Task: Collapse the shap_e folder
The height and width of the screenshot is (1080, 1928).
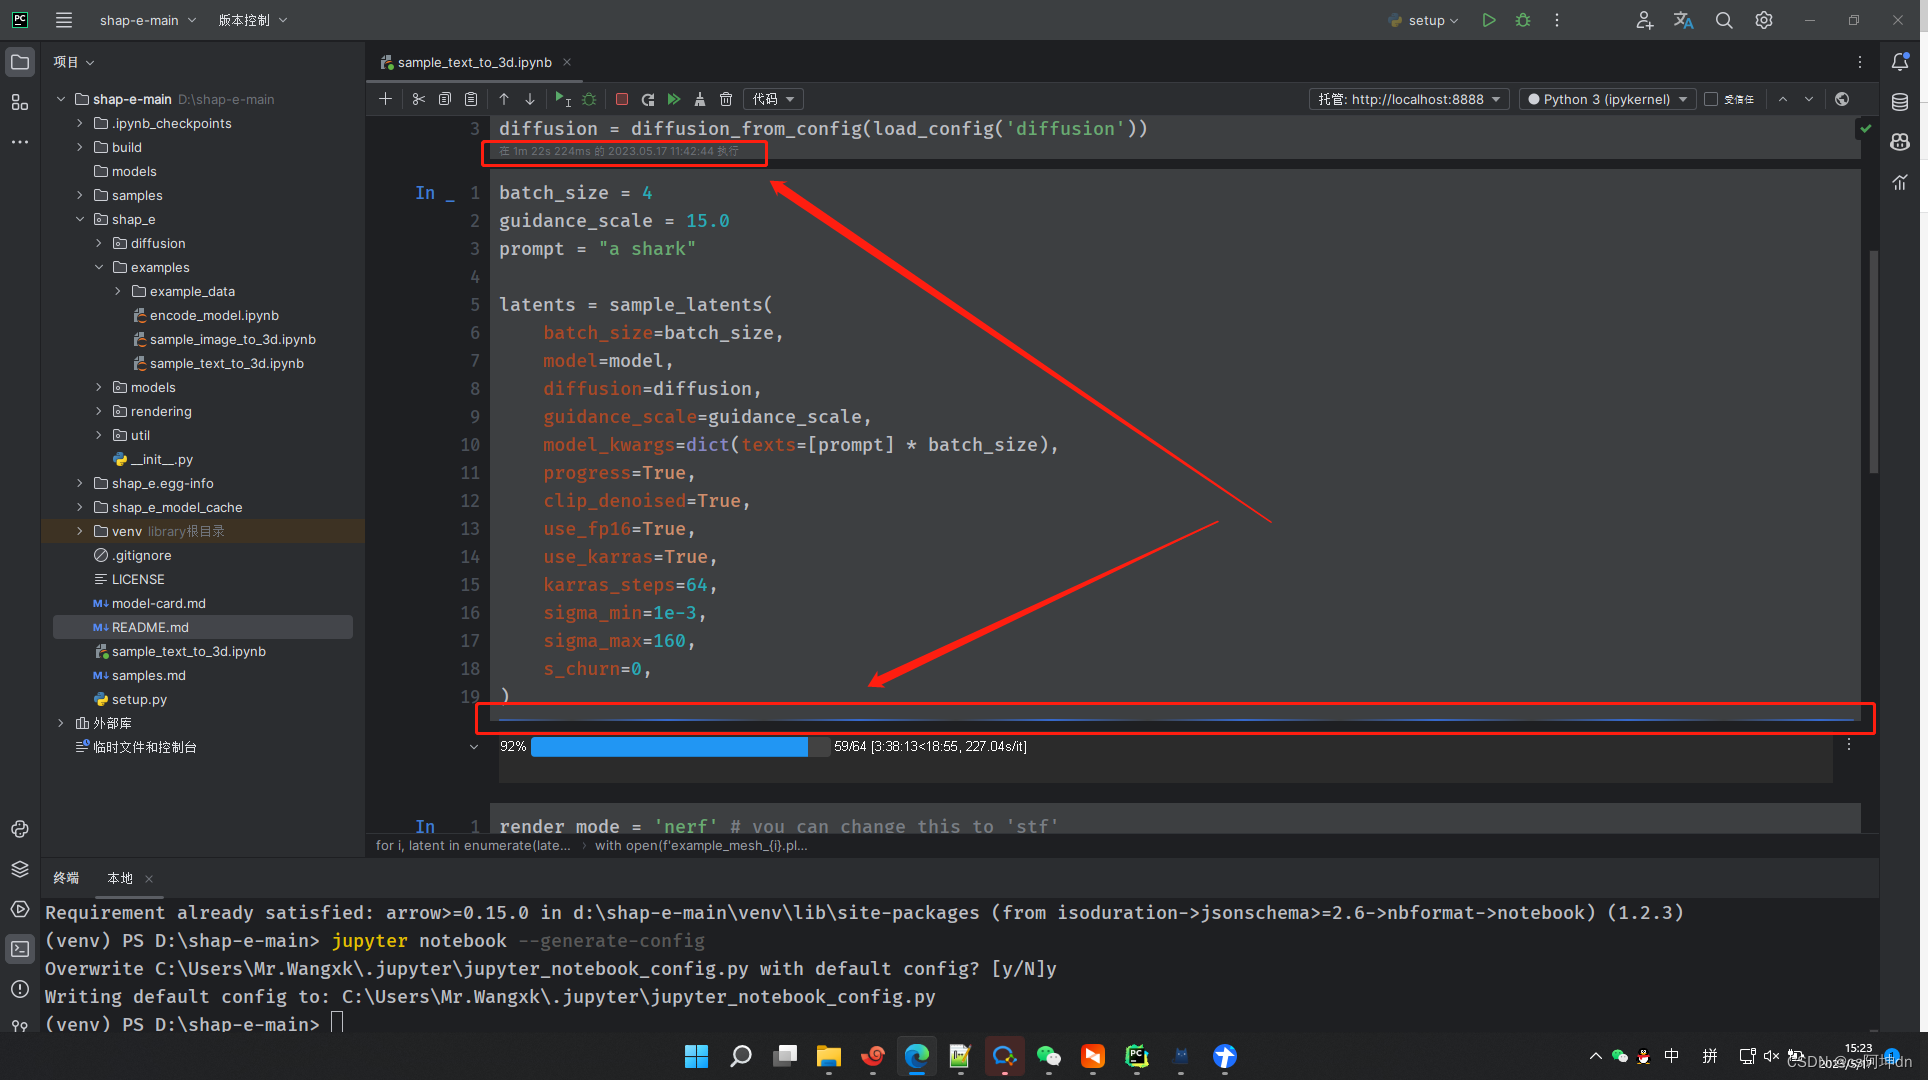Action: [x=80, y=219]
